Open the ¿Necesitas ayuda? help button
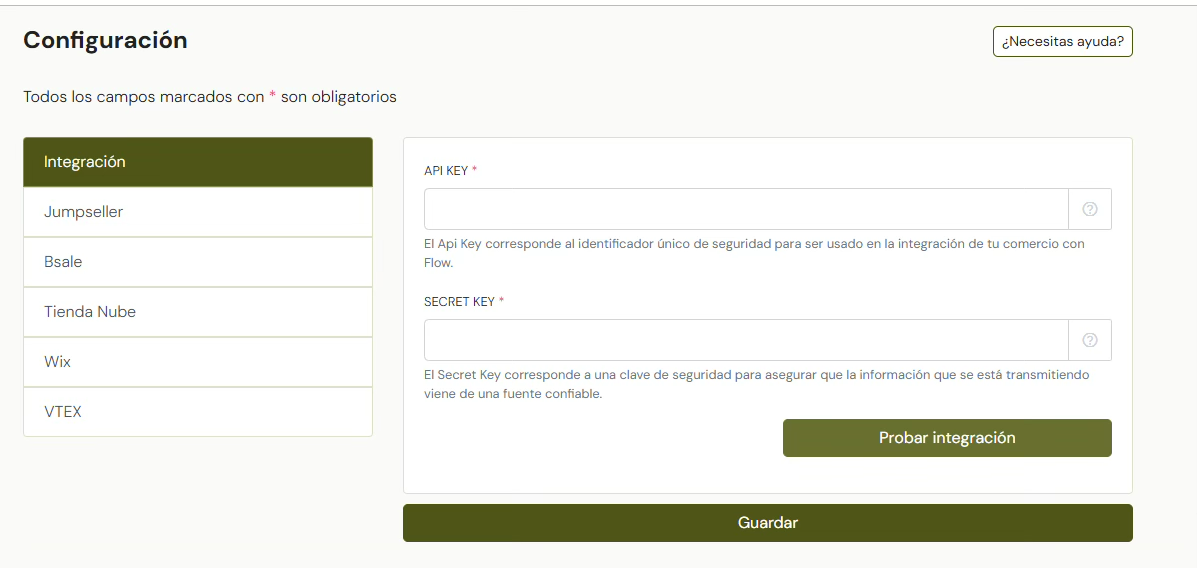The image size is (1197, 568). (1062, 42)
